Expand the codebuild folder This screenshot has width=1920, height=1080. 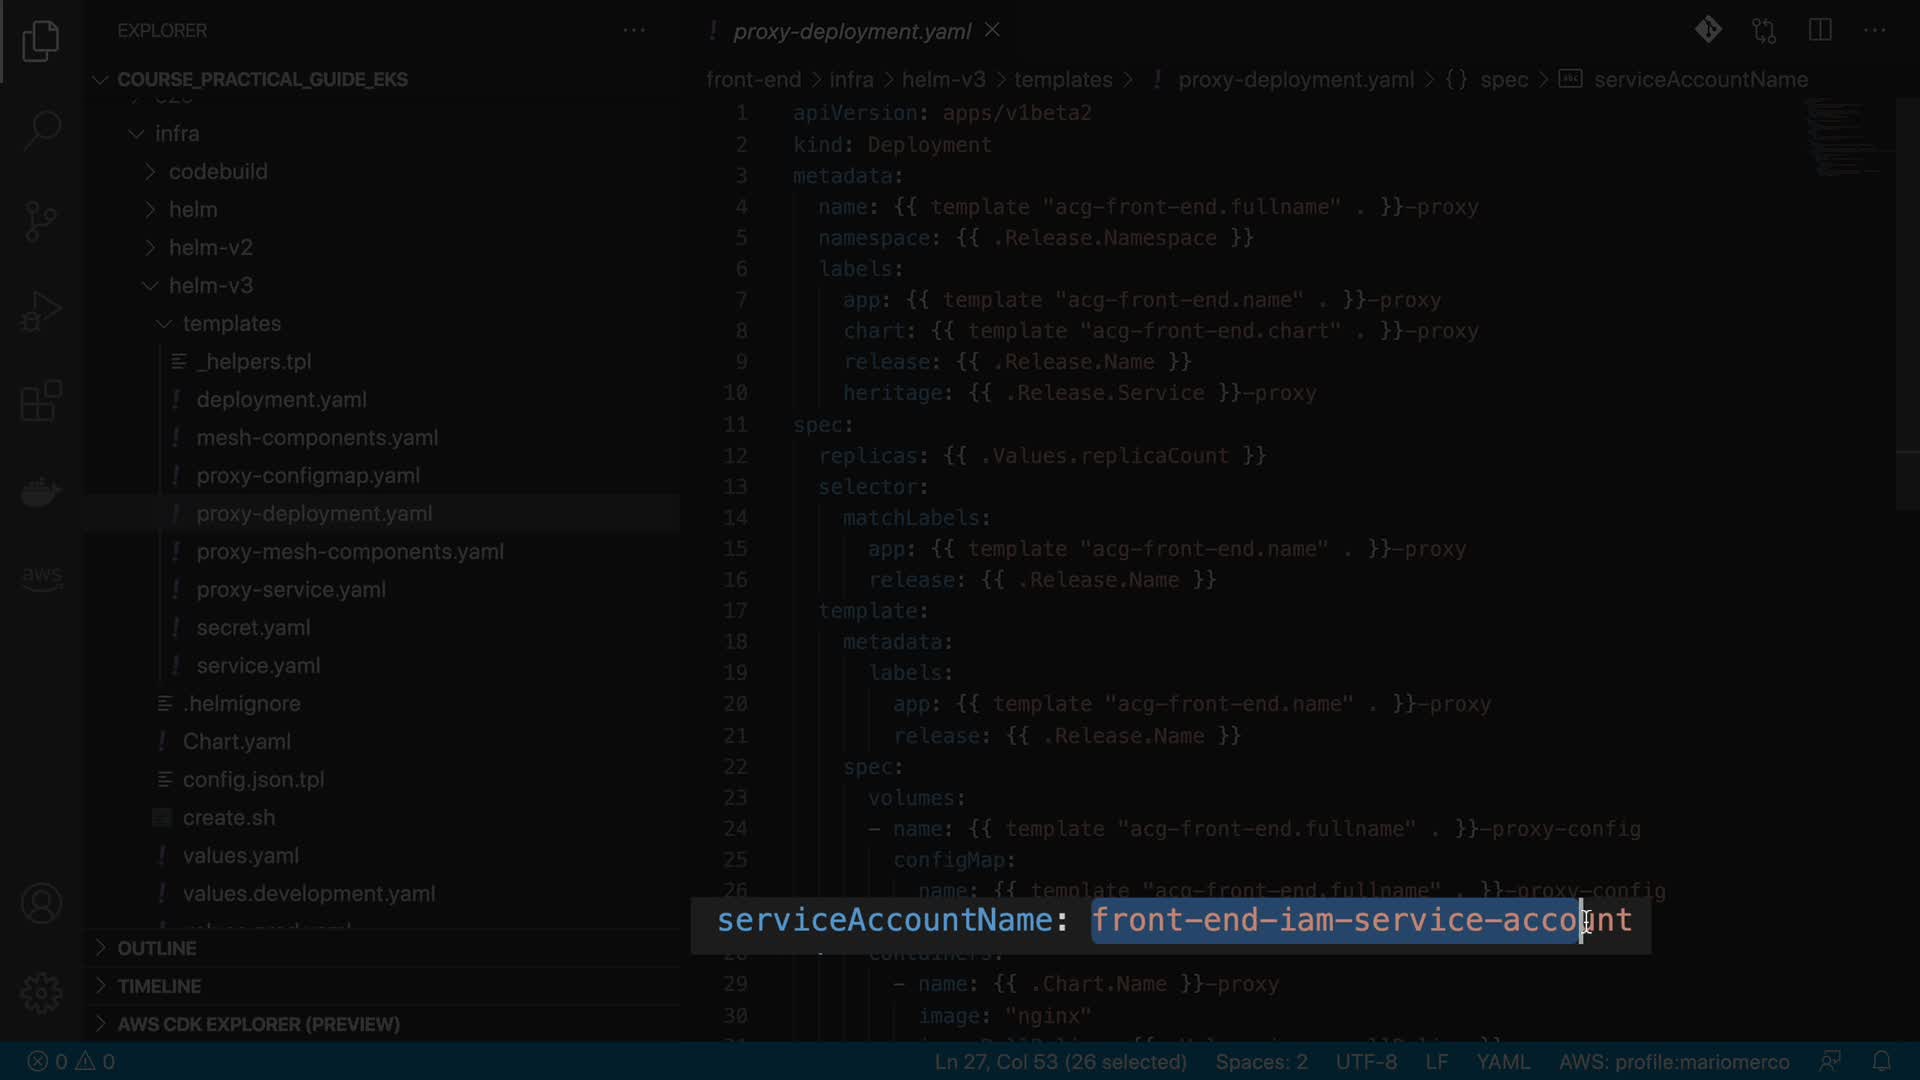[217, 171]
